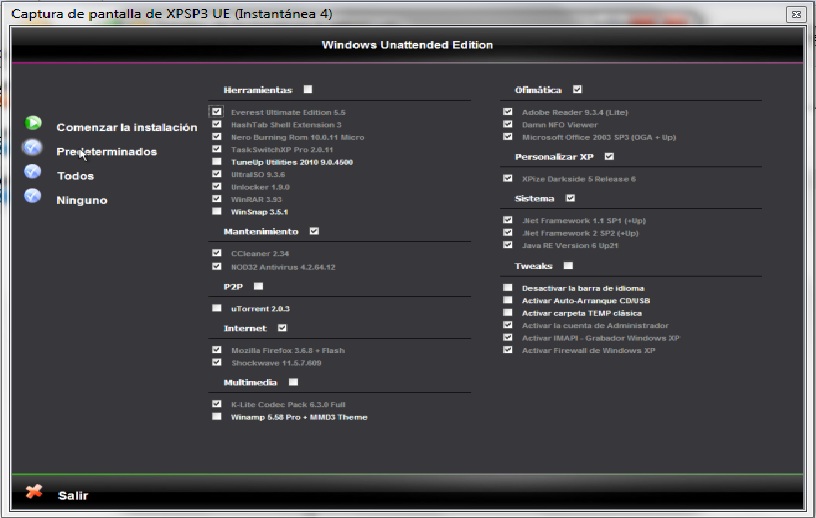
Task: Uncheck the Internet category checkbox
Action: [282, 327]
